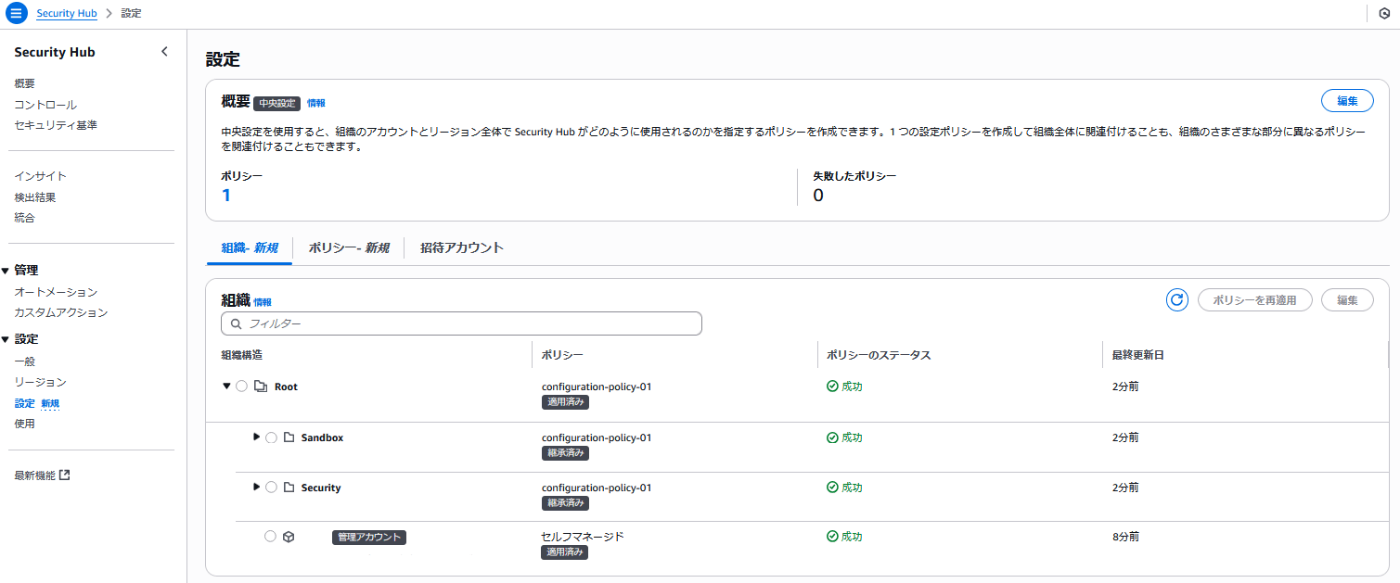The height and width of the screenshot is (583, 1400).
Task: Select the Sandbox radio button
Action: click(x=270, y=438)
